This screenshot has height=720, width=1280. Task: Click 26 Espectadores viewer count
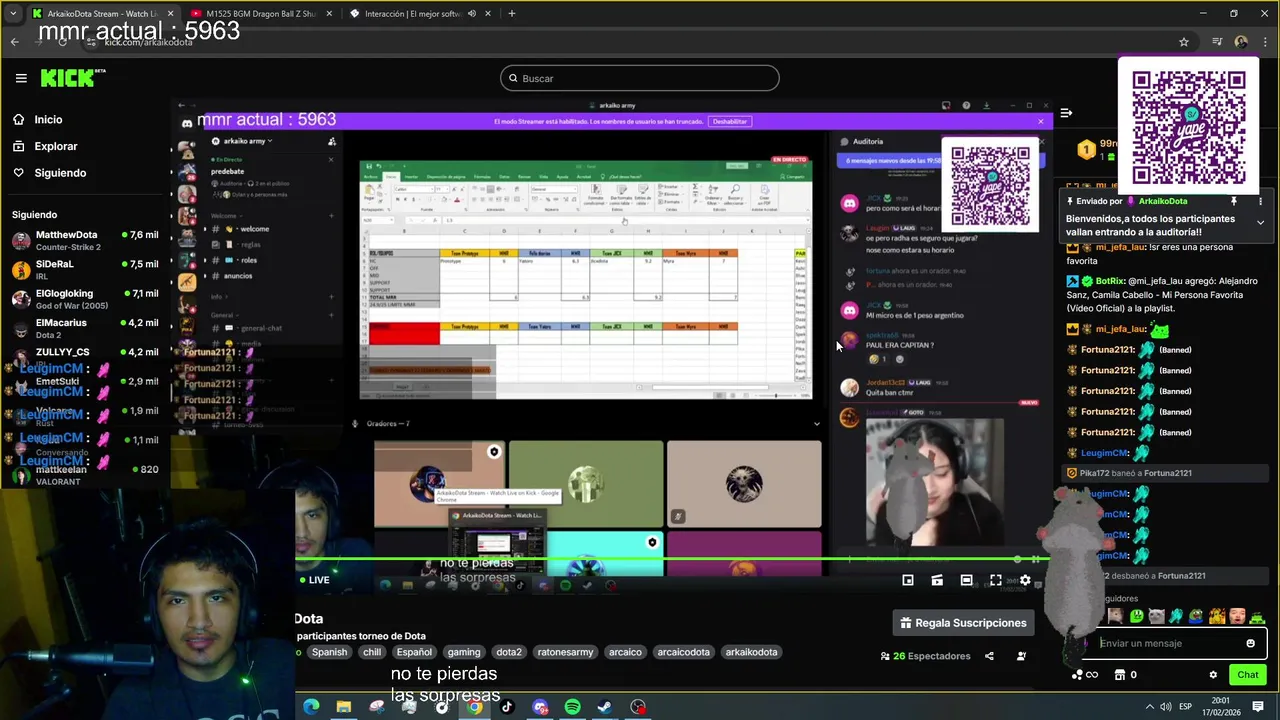point(925,656)
